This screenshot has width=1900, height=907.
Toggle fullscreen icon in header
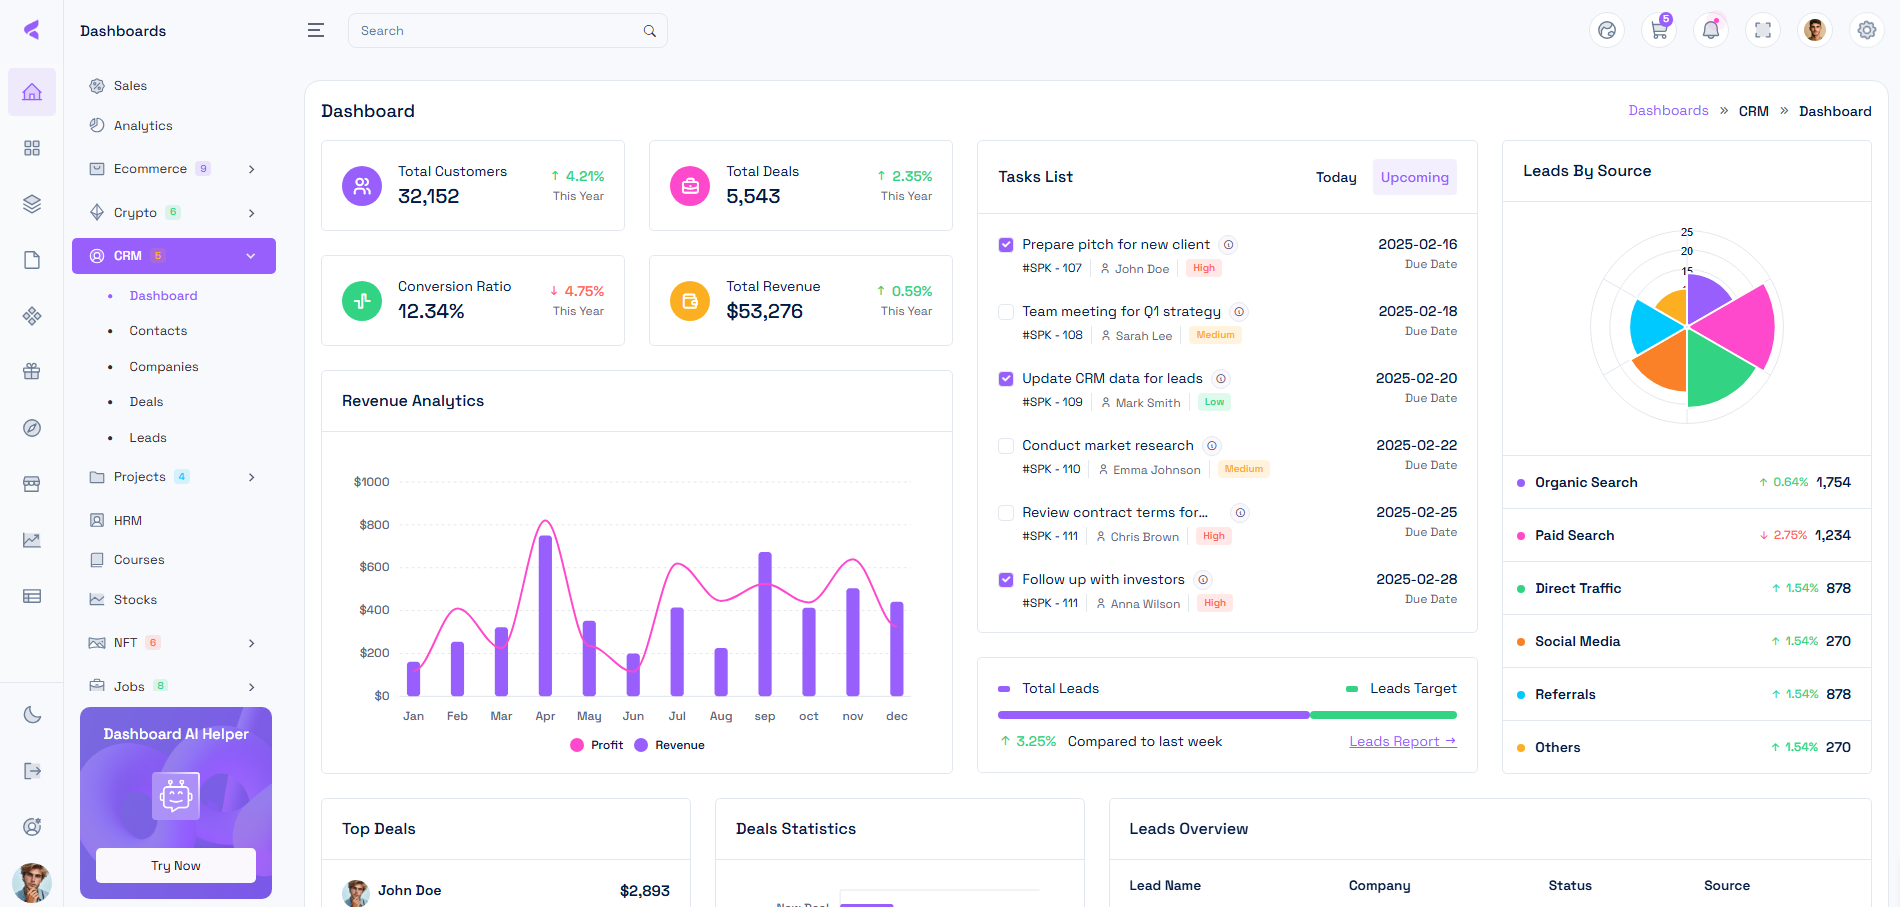pos(1763,30)
